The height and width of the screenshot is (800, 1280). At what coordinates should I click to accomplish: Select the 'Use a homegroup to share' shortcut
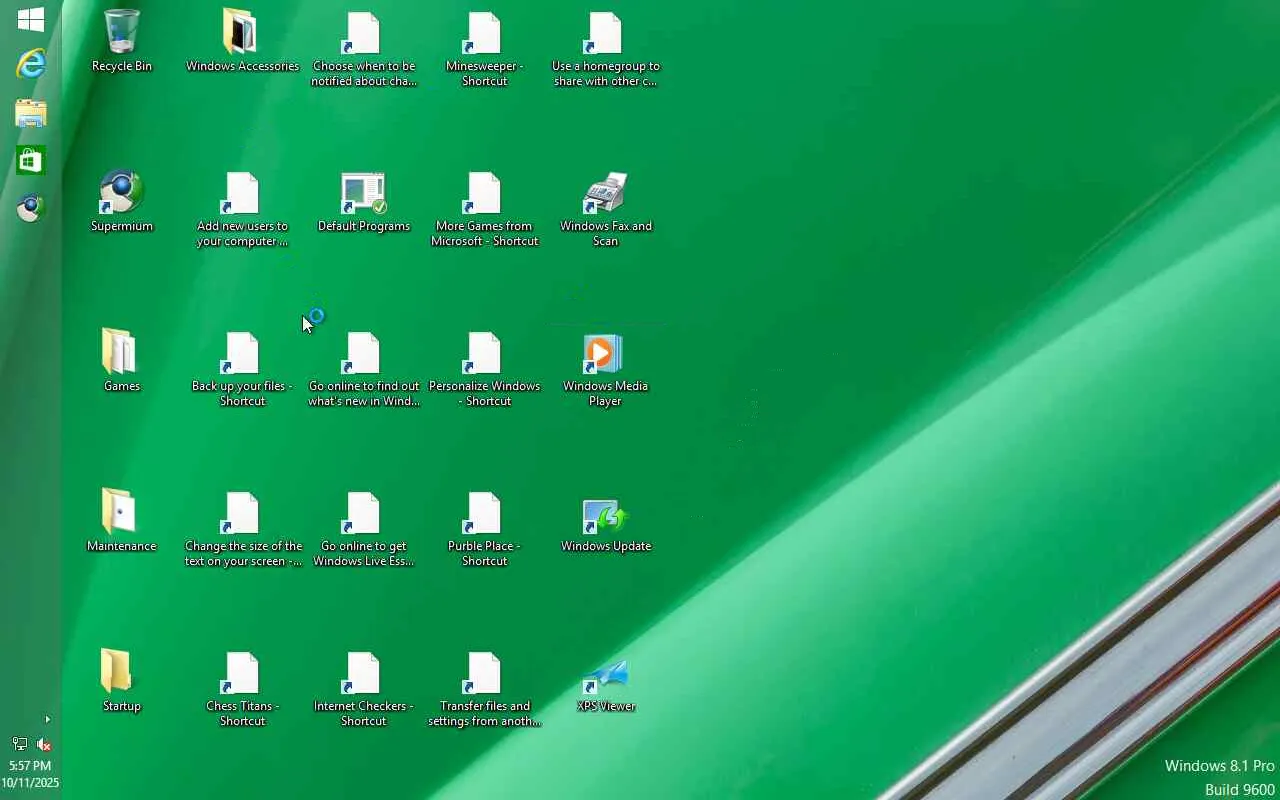[x=605, y=49]
